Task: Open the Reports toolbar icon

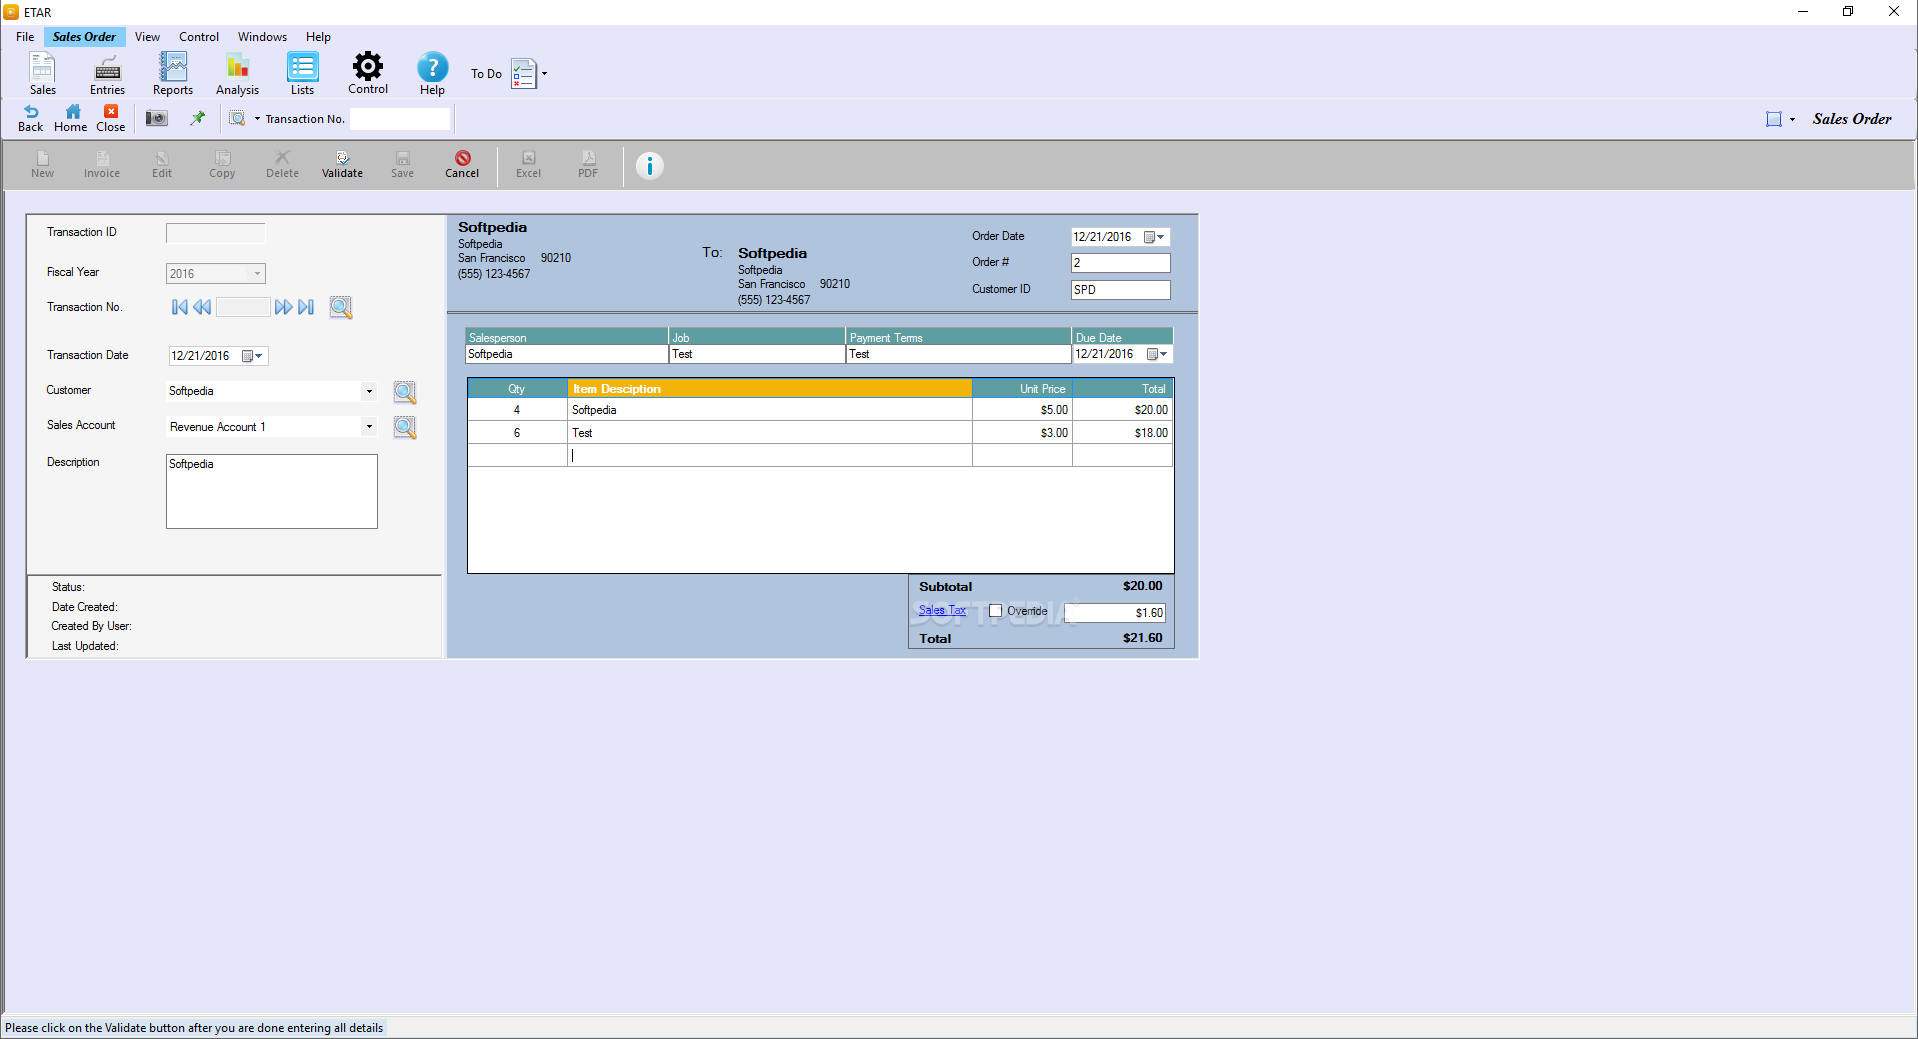Action: point(172,74)
